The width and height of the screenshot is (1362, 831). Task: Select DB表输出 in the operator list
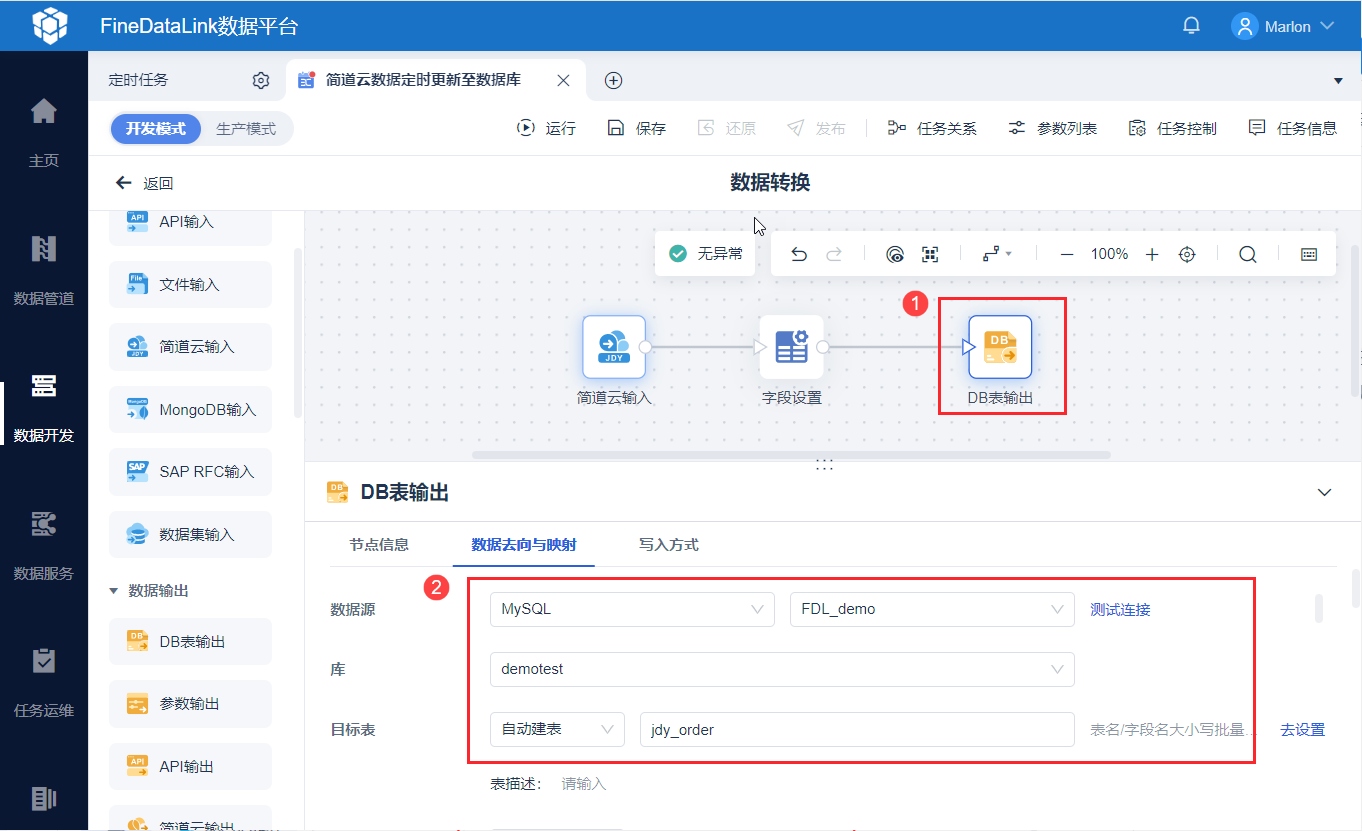point(190,642)
